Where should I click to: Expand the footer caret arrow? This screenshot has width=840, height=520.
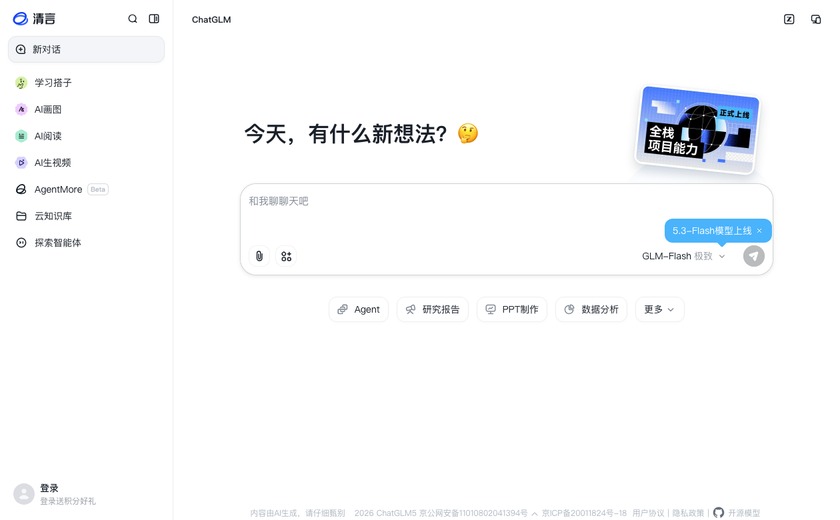point(535,514)
